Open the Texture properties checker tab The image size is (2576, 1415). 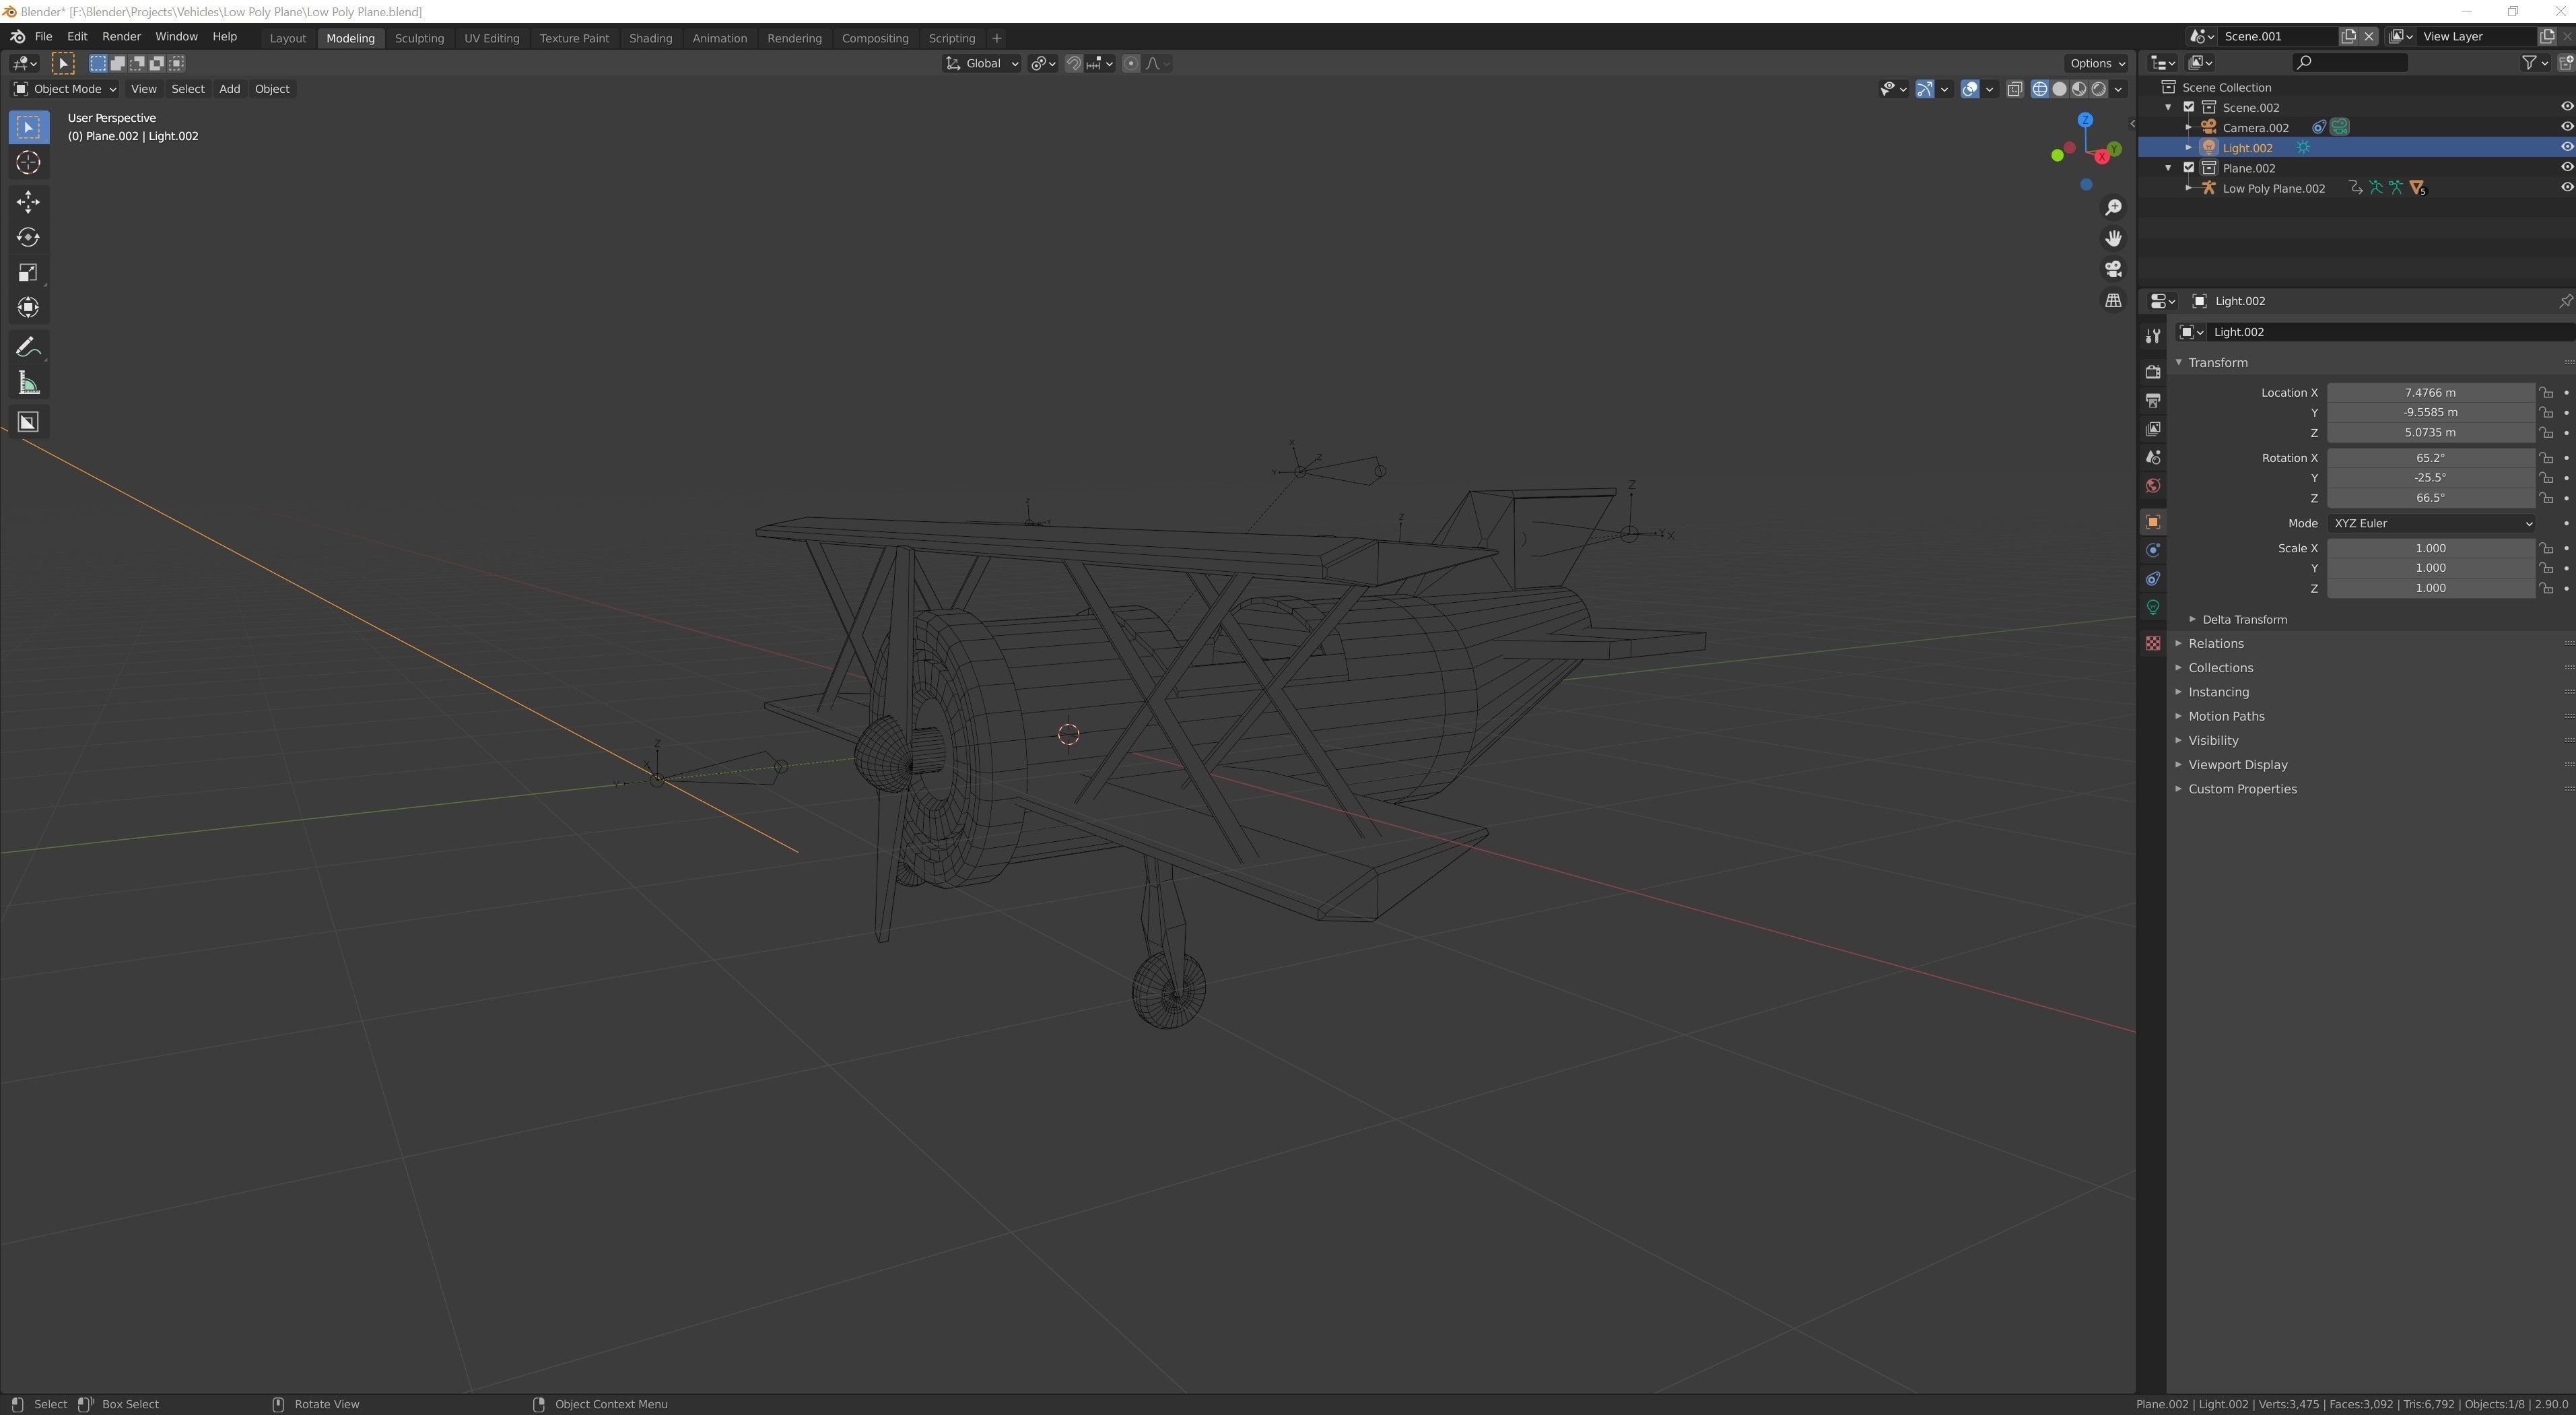(2153, 643)
